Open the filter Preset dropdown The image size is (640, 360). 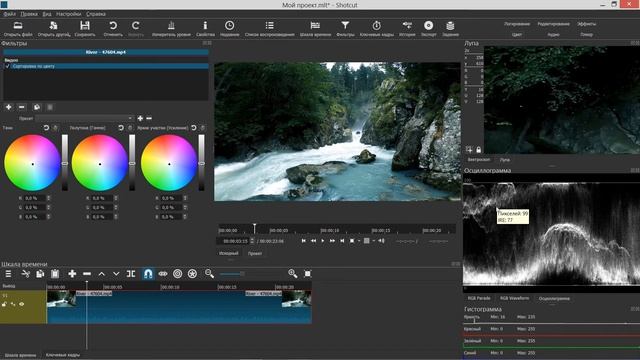coord(84,118)
